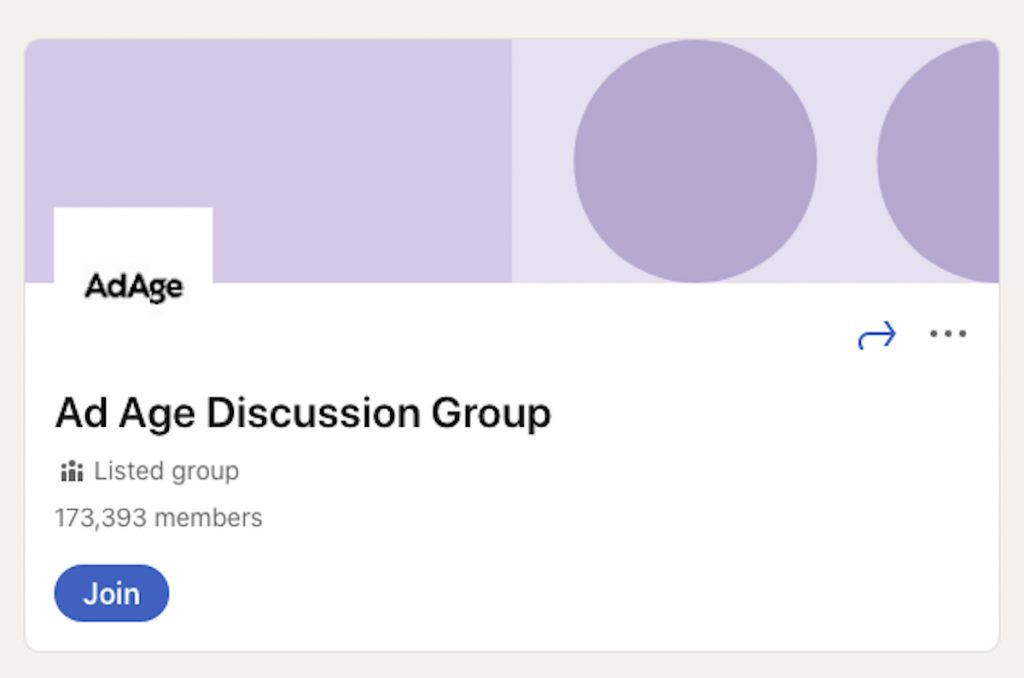Click the word members after the count

tap(208, 518)
